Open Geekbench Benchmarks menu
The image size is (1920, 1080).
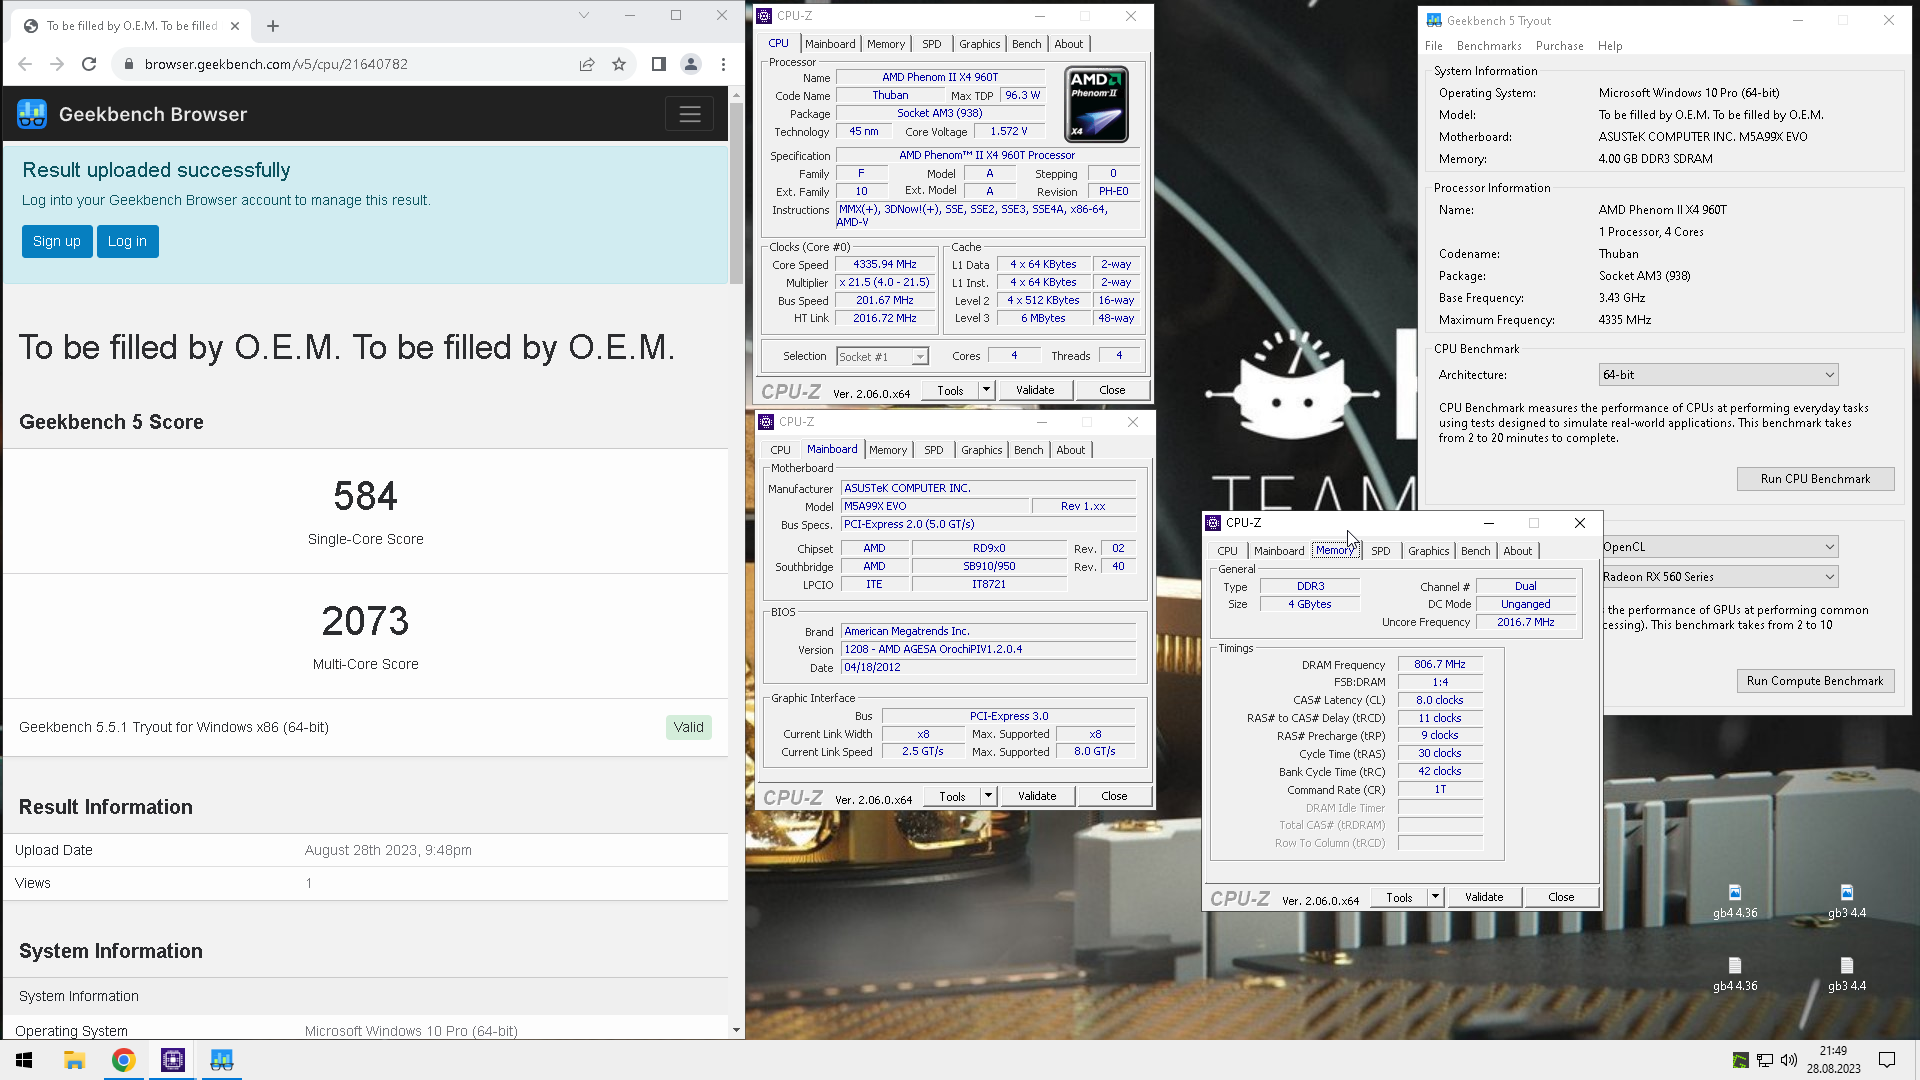[x=1489, y=46]
